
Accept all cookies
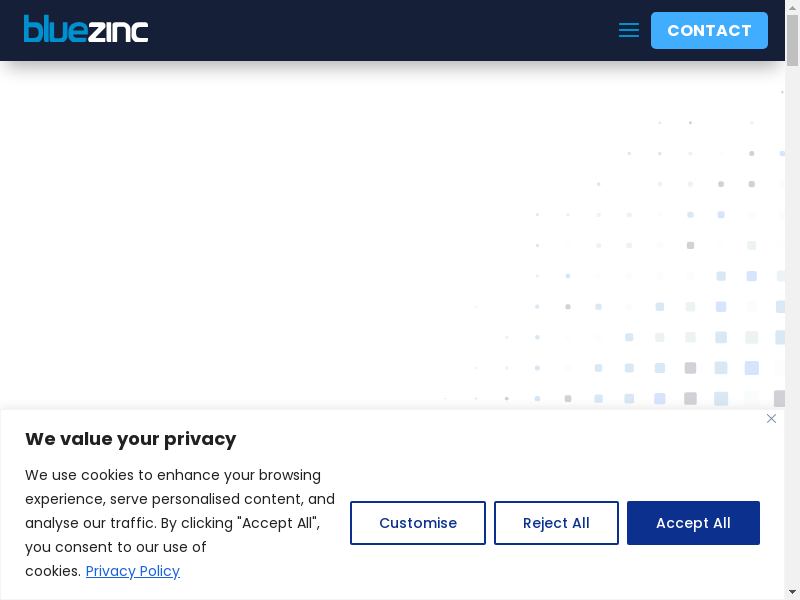(693, 523)
